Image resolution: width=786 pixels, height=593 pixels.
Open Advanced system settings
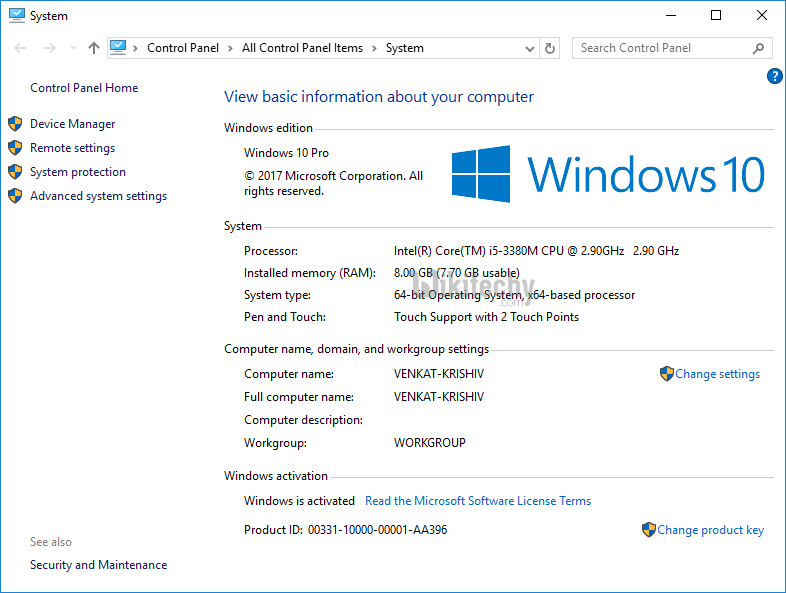pos(98,196)
